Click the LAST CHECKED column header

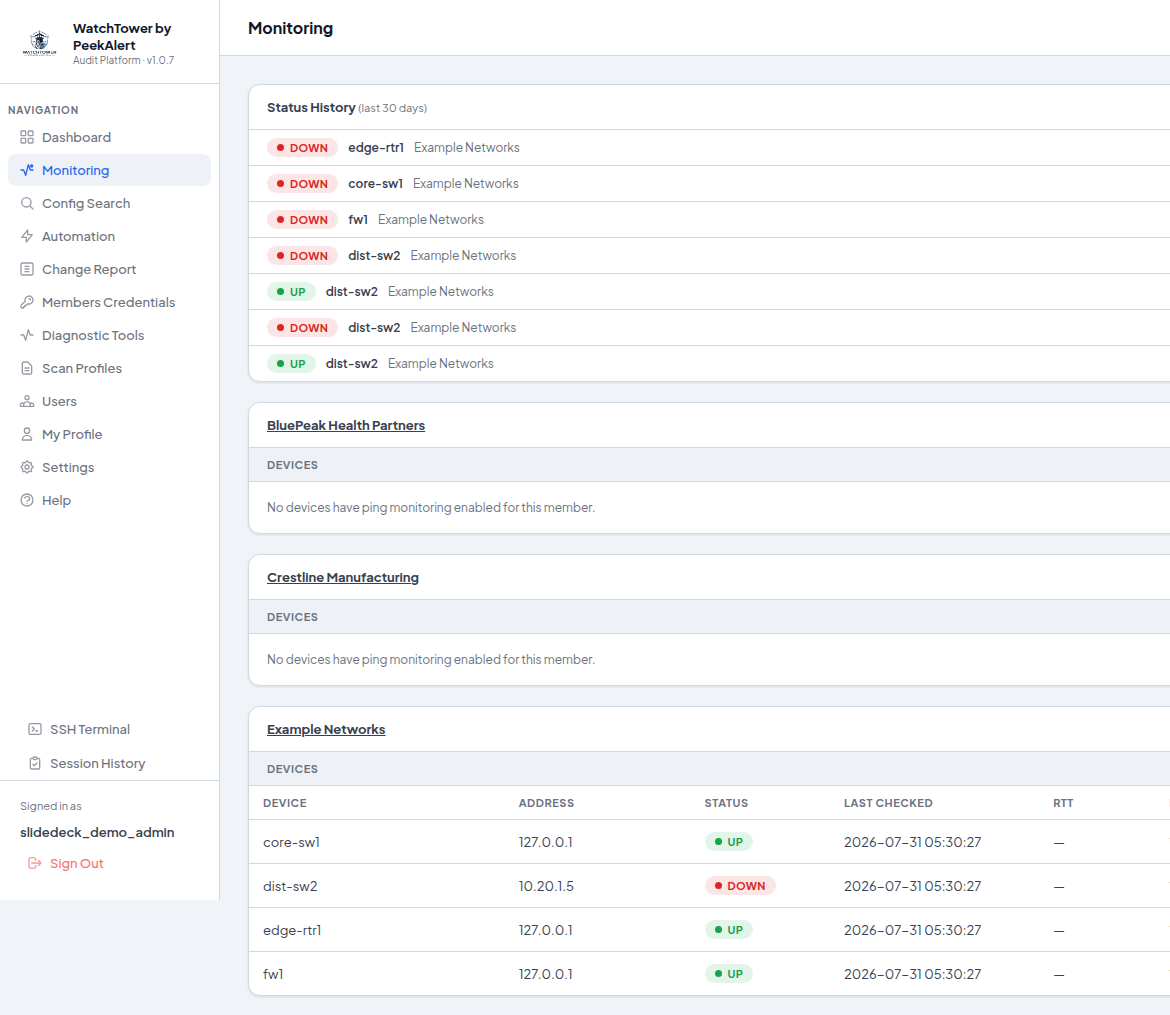click(888, 803)
